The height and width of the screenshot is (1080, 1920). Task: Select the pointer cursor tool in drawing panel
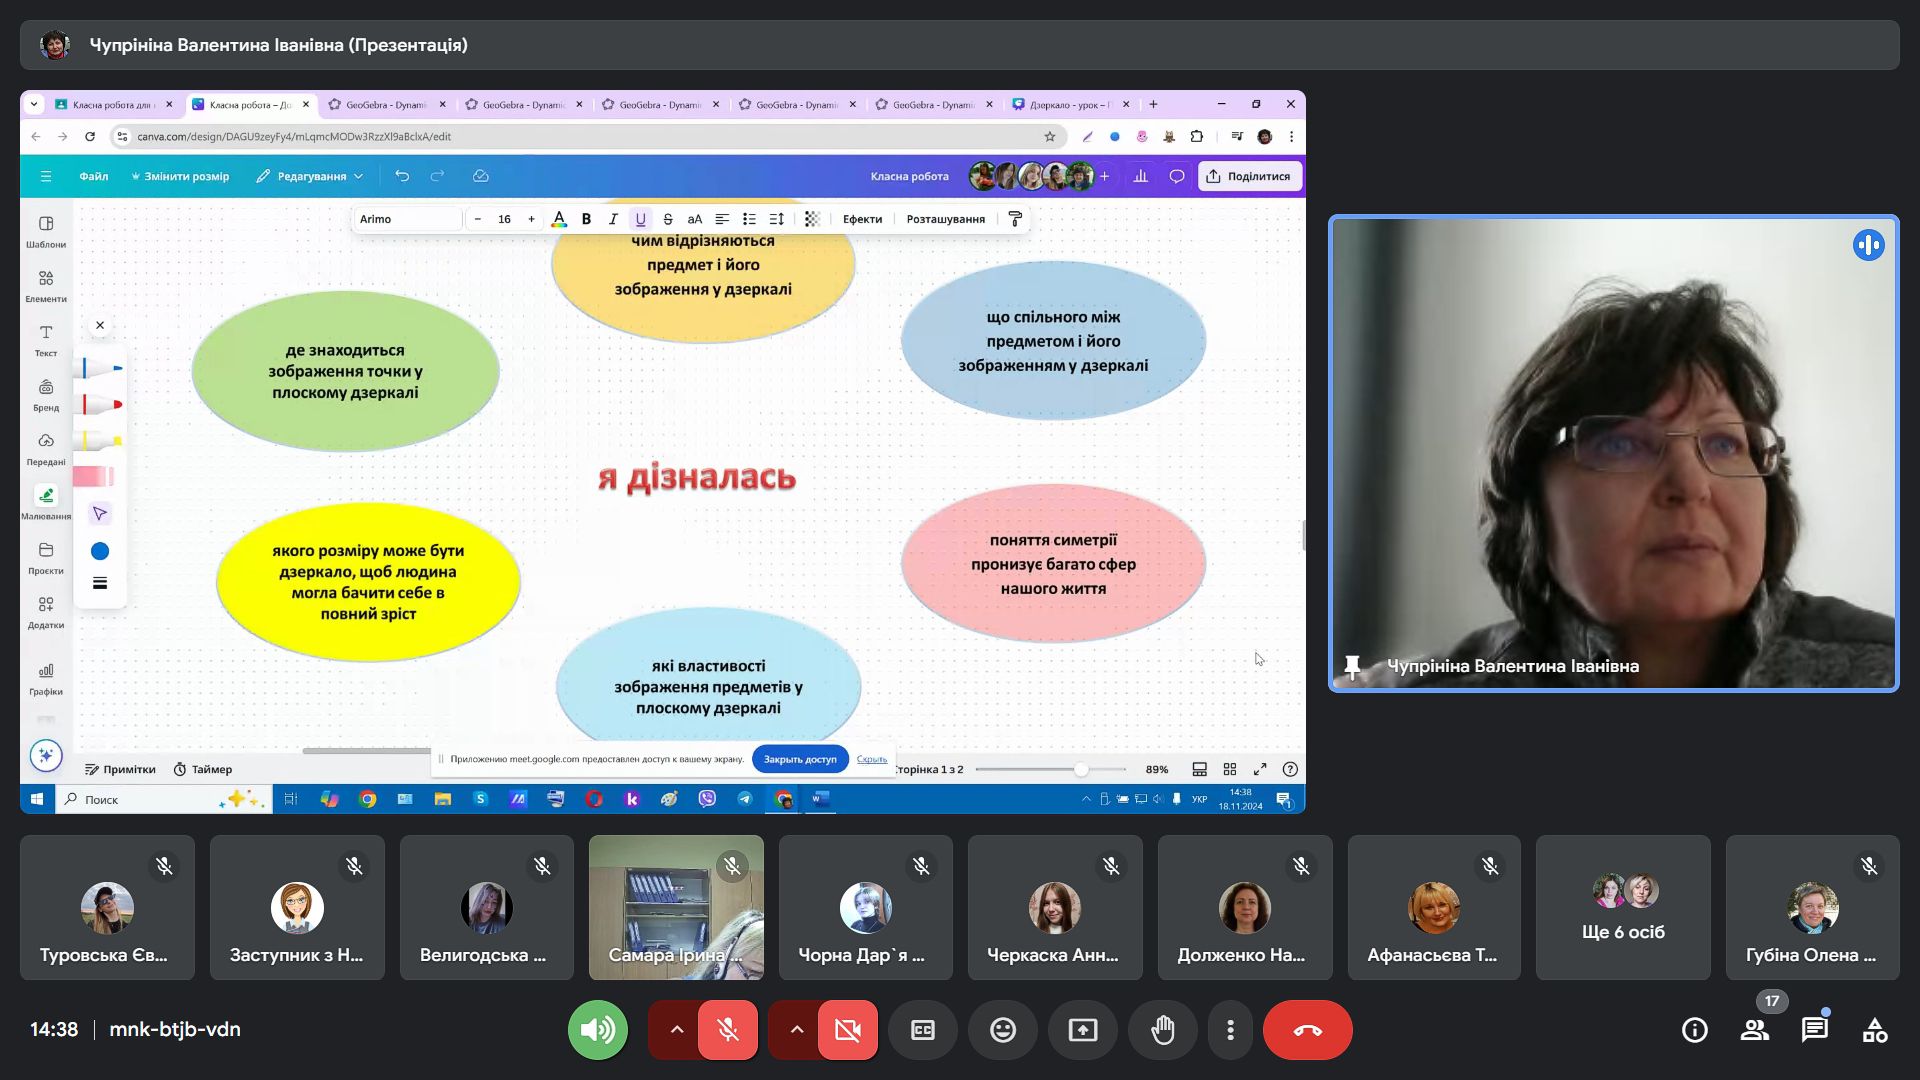[x=100, y=514]
